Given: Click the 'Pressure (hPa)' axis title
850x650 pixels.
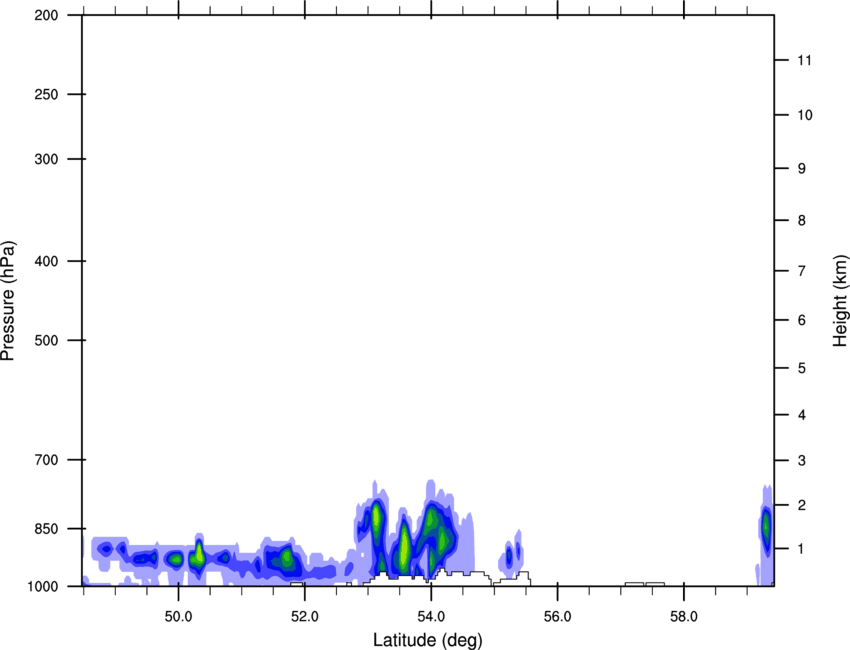Looking at the screenshot, I should [x=8, y=301].
